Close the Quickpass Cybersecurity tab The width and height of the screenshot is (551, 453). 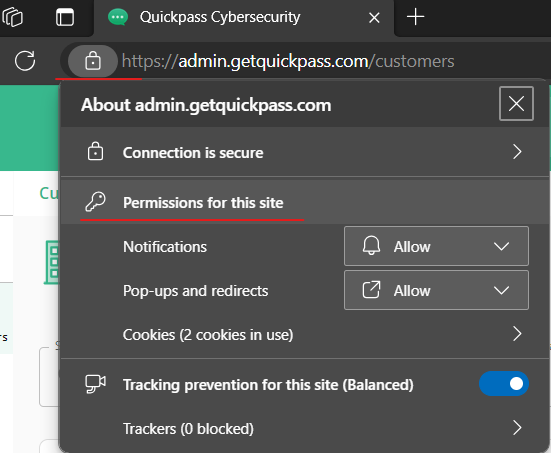coord(374,18)
